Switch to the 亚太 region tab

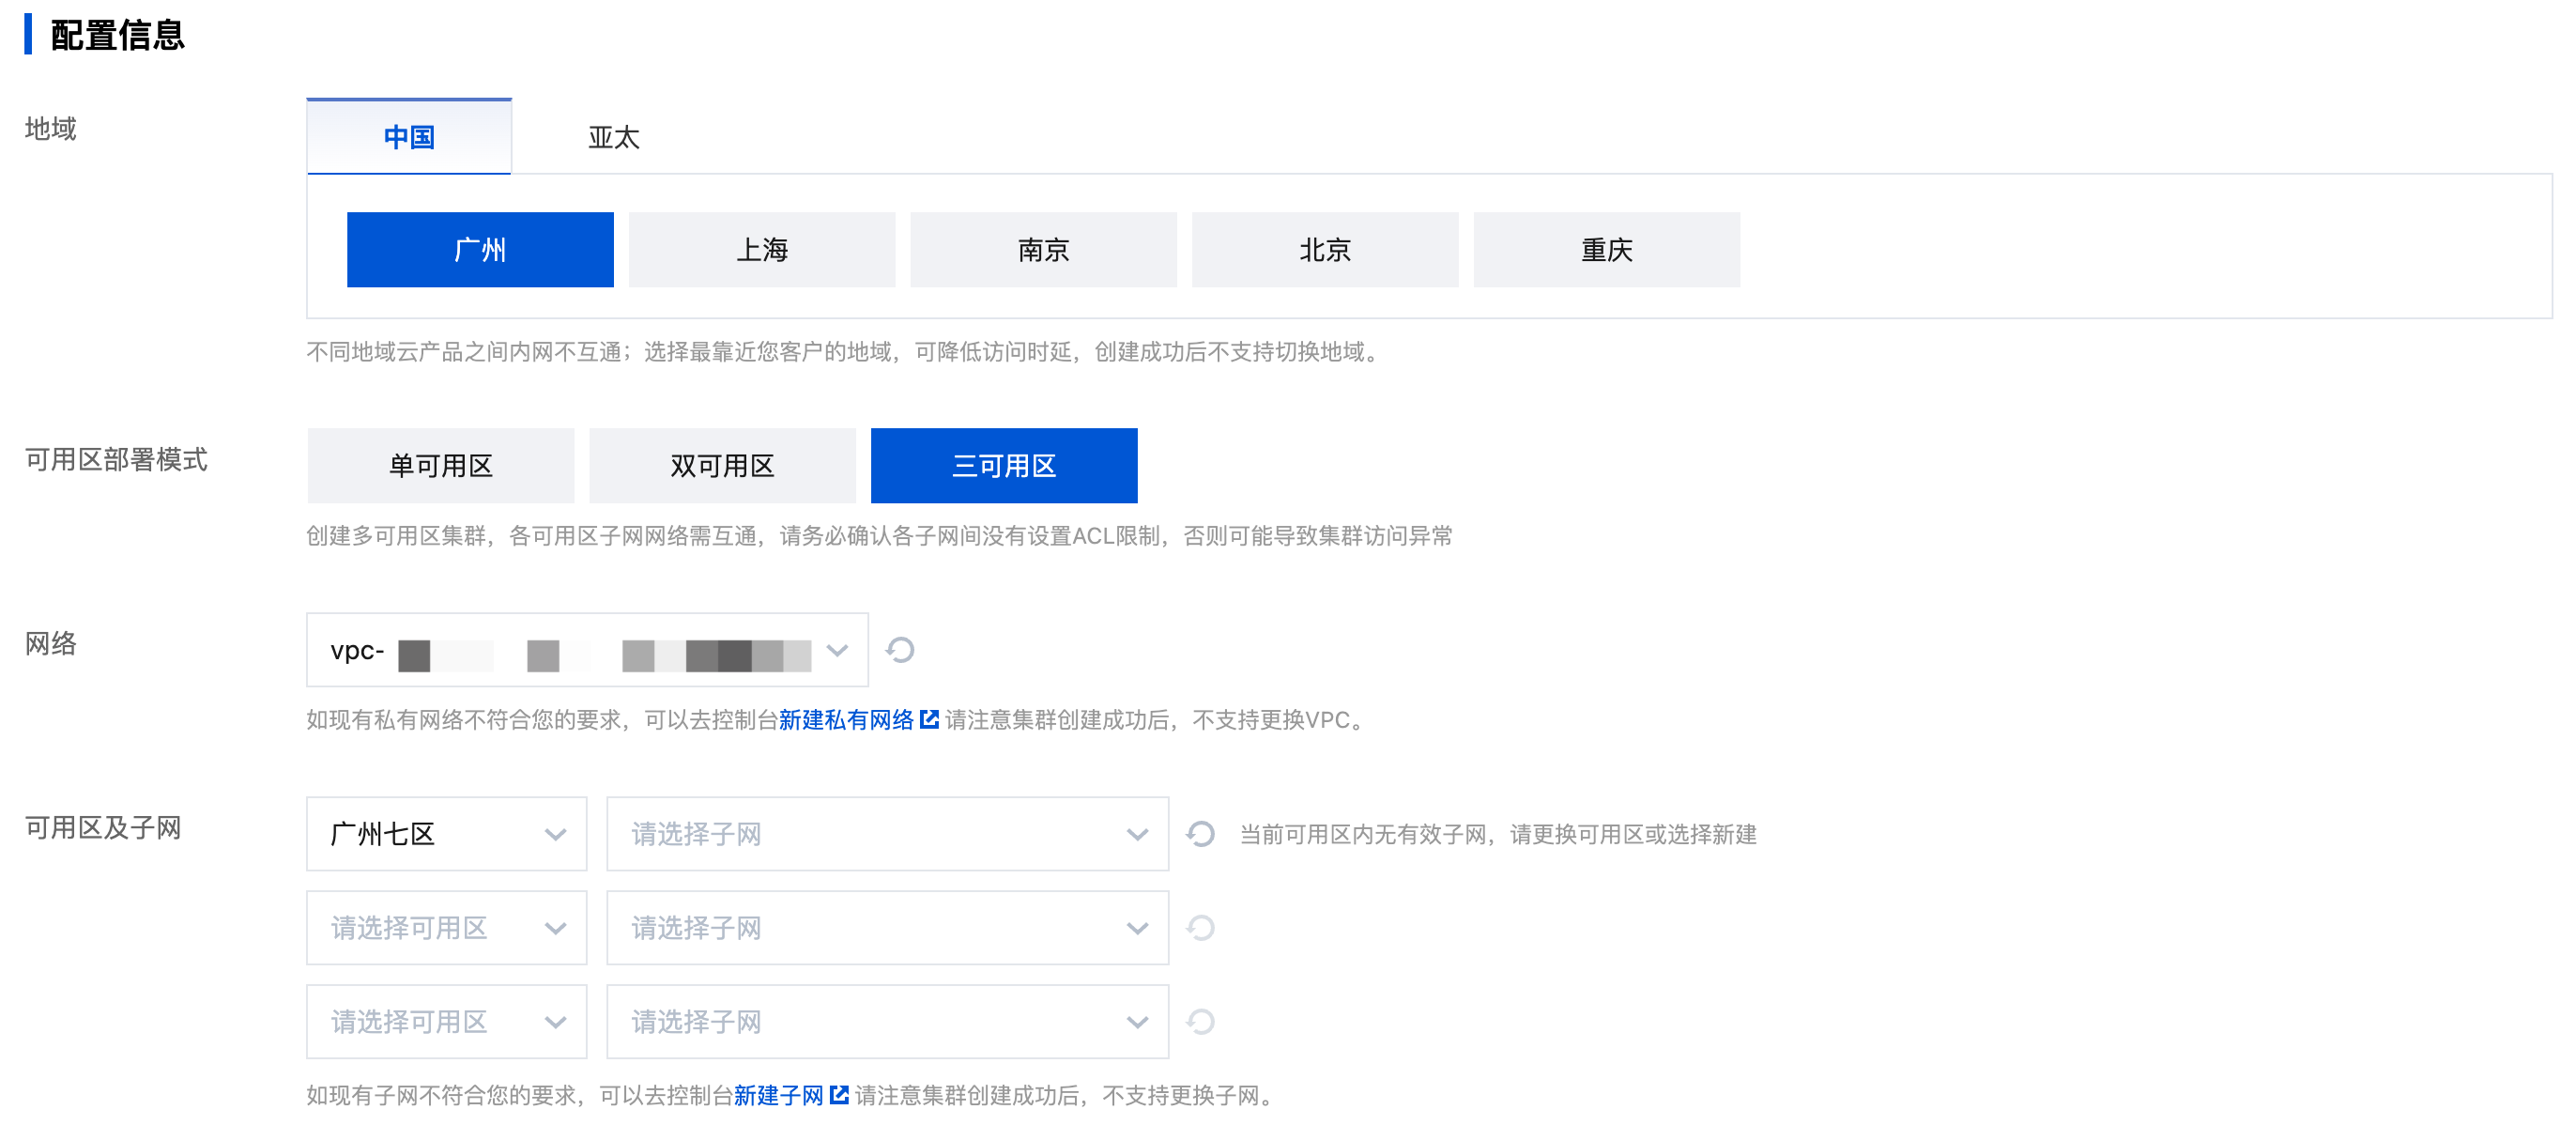tap(613, 137)
